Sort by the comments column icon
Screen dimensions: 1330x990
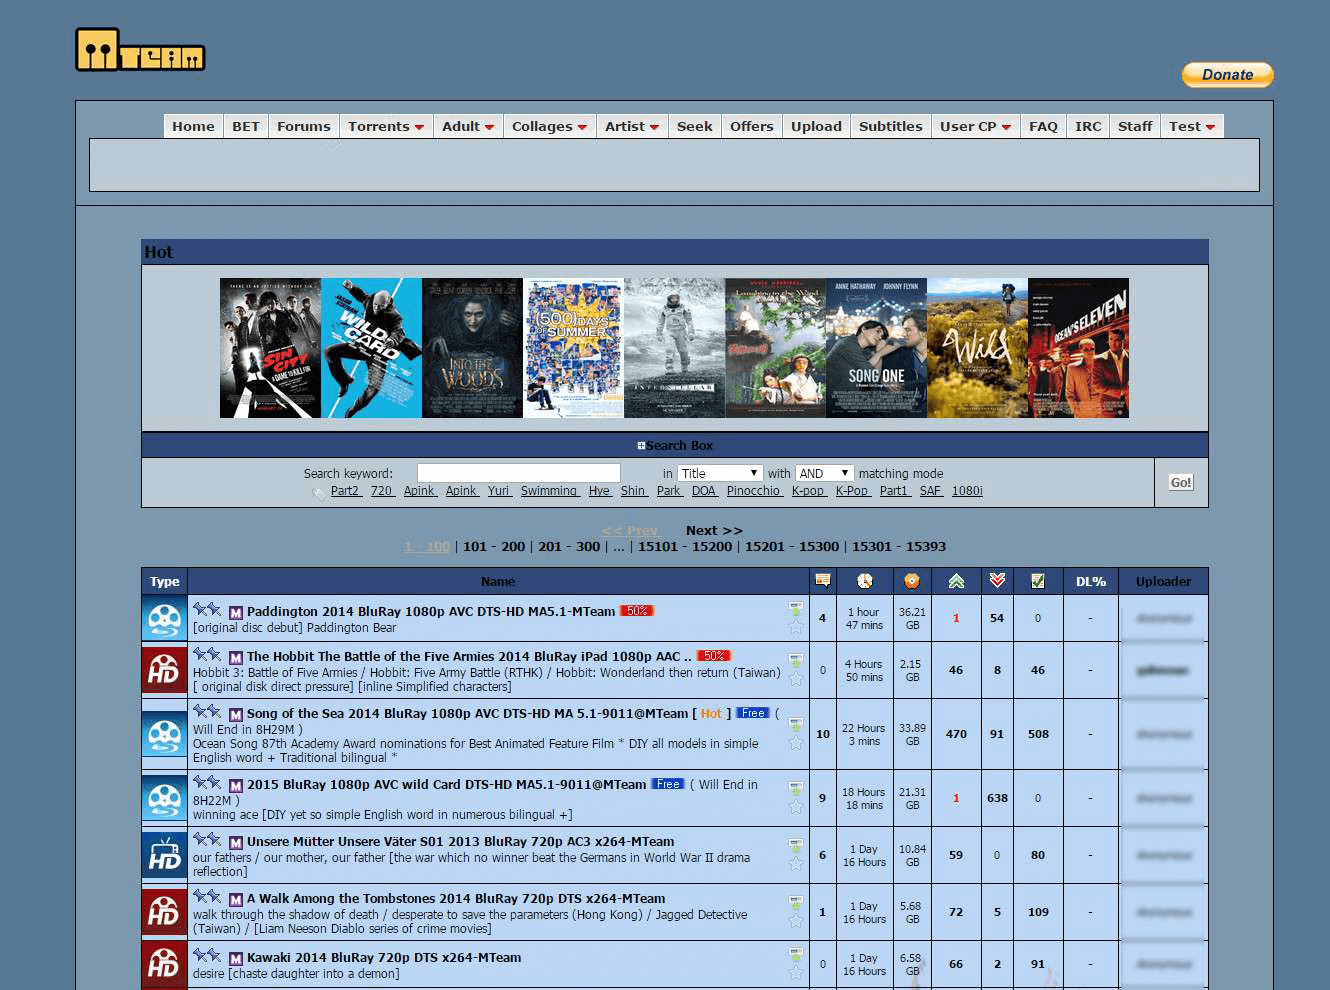823,581
